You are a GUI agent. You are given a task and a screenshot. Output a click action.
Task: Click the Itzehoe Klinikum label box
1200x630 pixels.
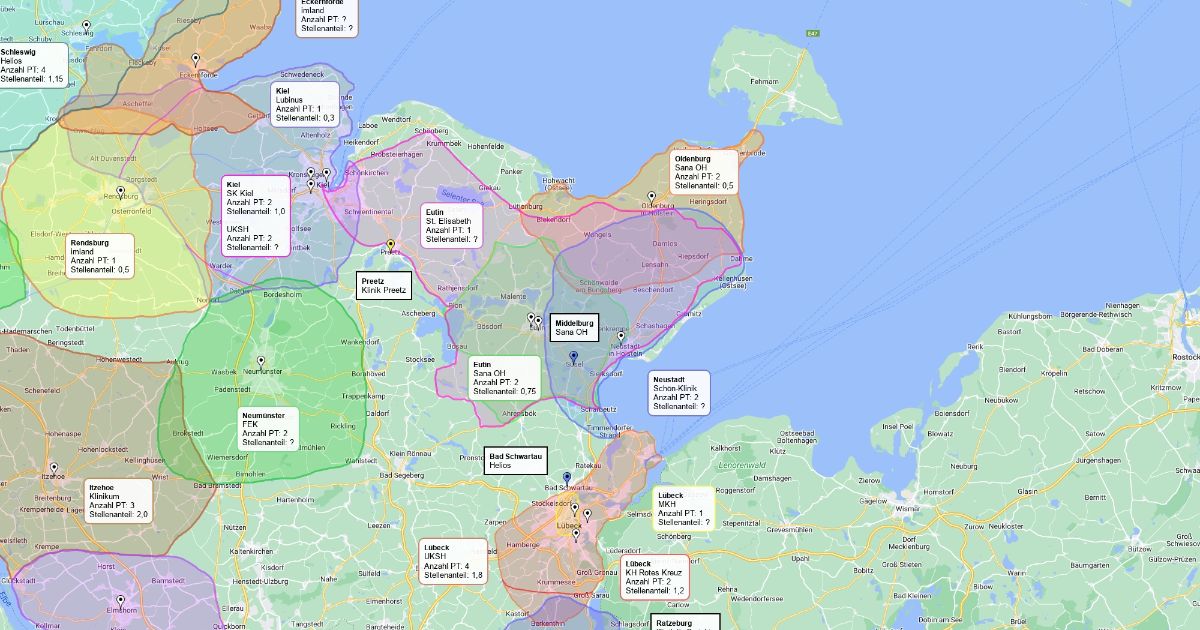click(119, 500)
